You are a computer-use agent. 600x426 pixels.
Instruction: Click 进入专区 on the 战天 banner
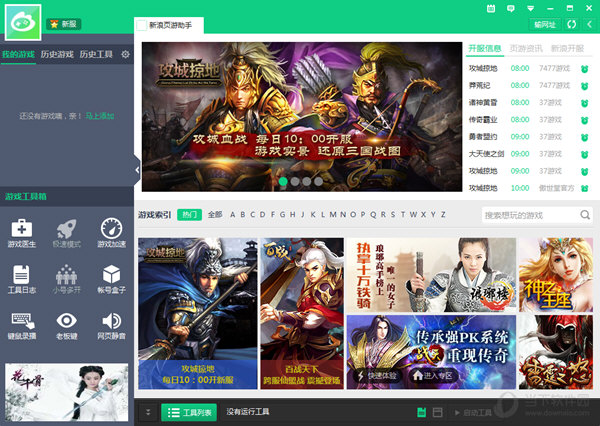(433, 375)
